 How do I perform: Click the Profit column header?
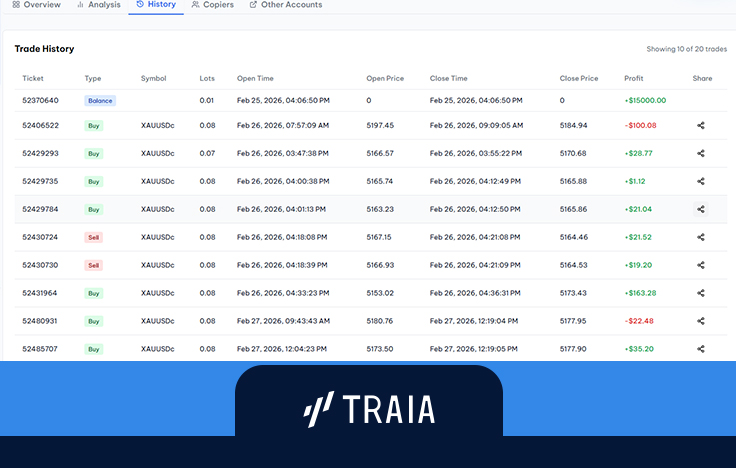(x=634, y=78)
